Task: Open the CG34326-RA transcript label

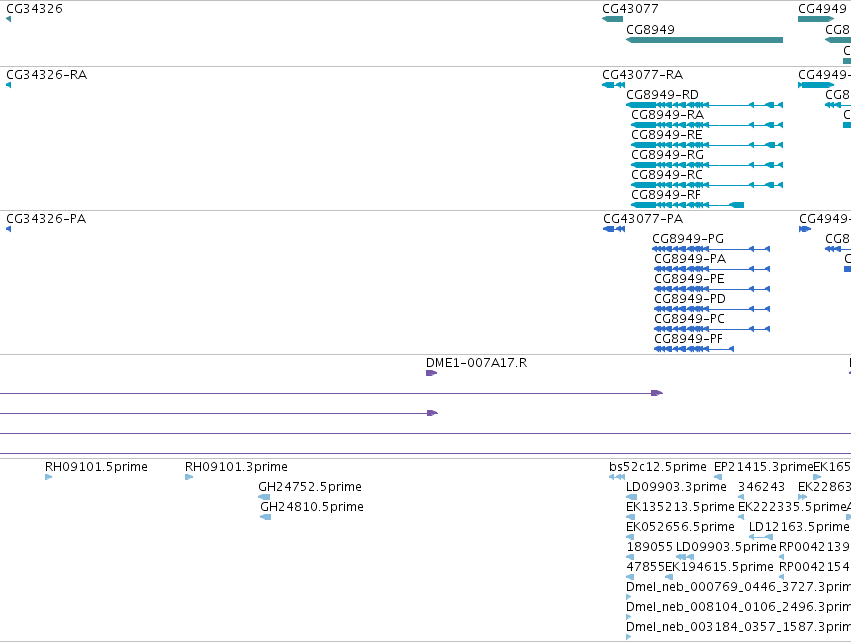Action: (47, 74)
